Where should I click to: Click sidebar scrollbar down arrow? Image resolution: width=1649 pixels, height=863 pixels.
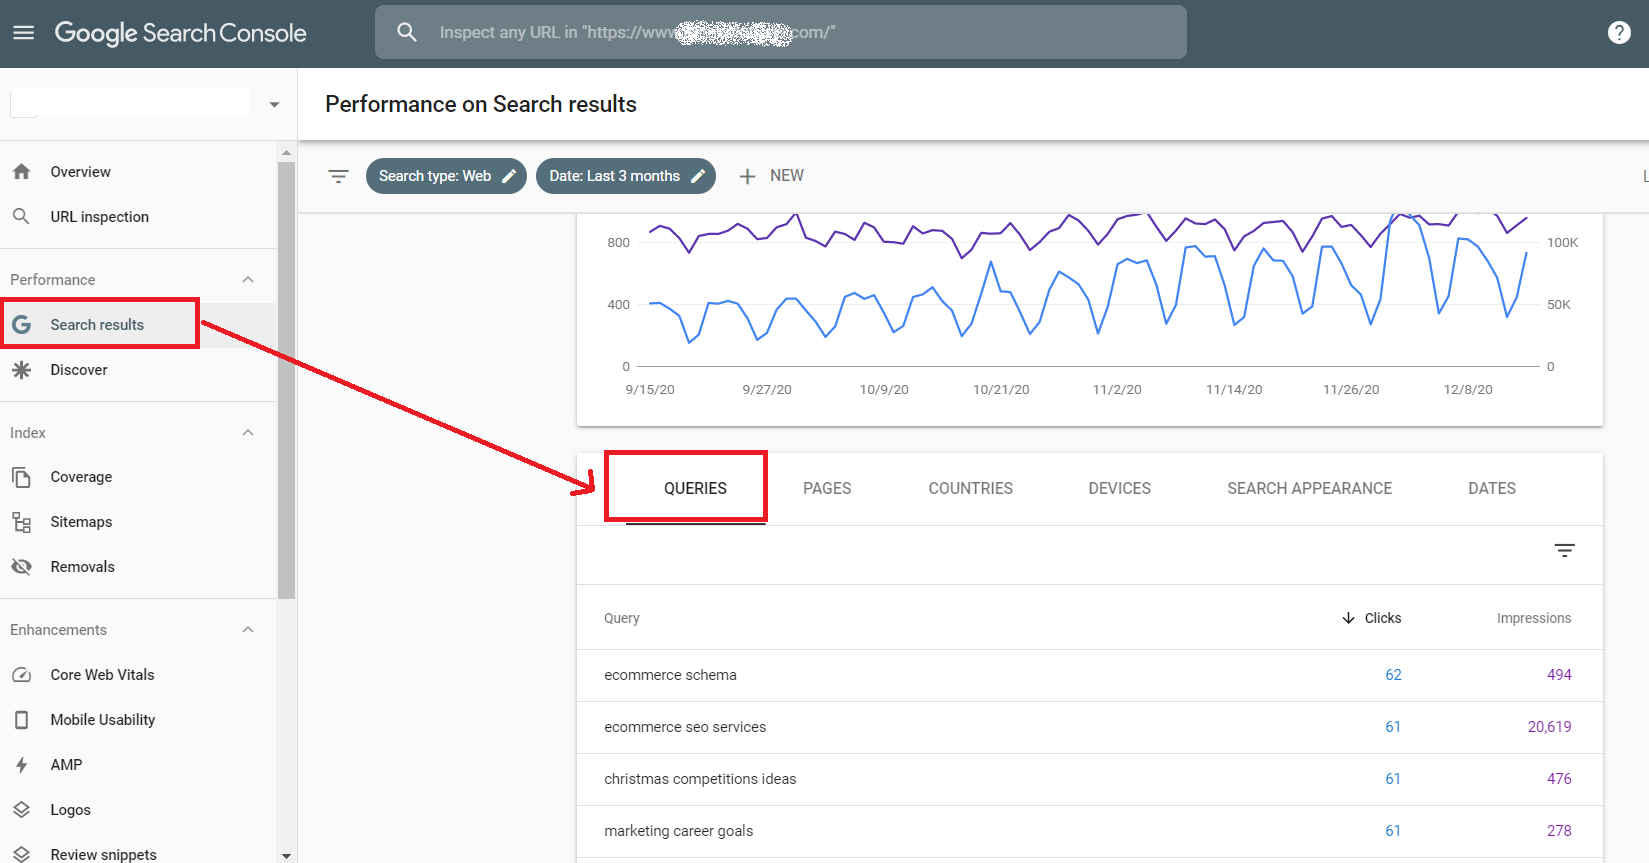(287, 856)
